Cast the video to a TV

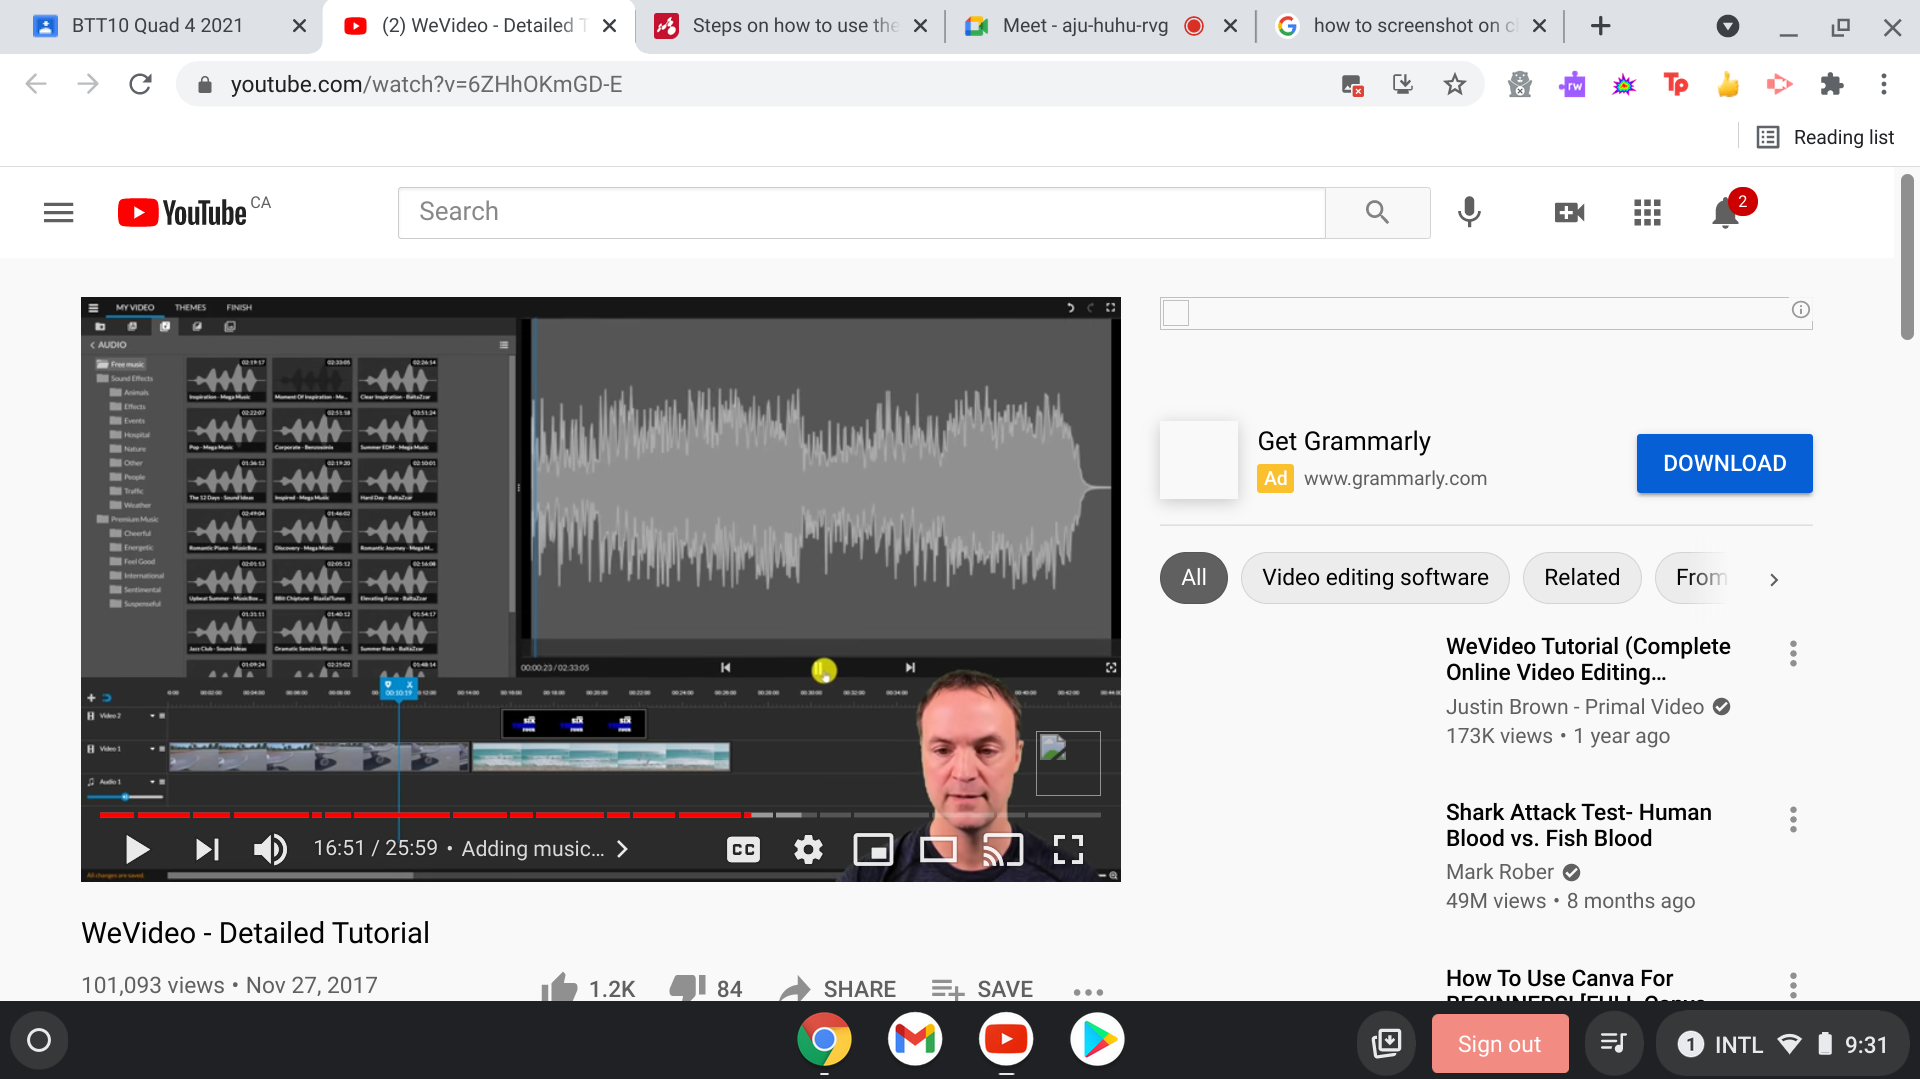coord(1003,849)
